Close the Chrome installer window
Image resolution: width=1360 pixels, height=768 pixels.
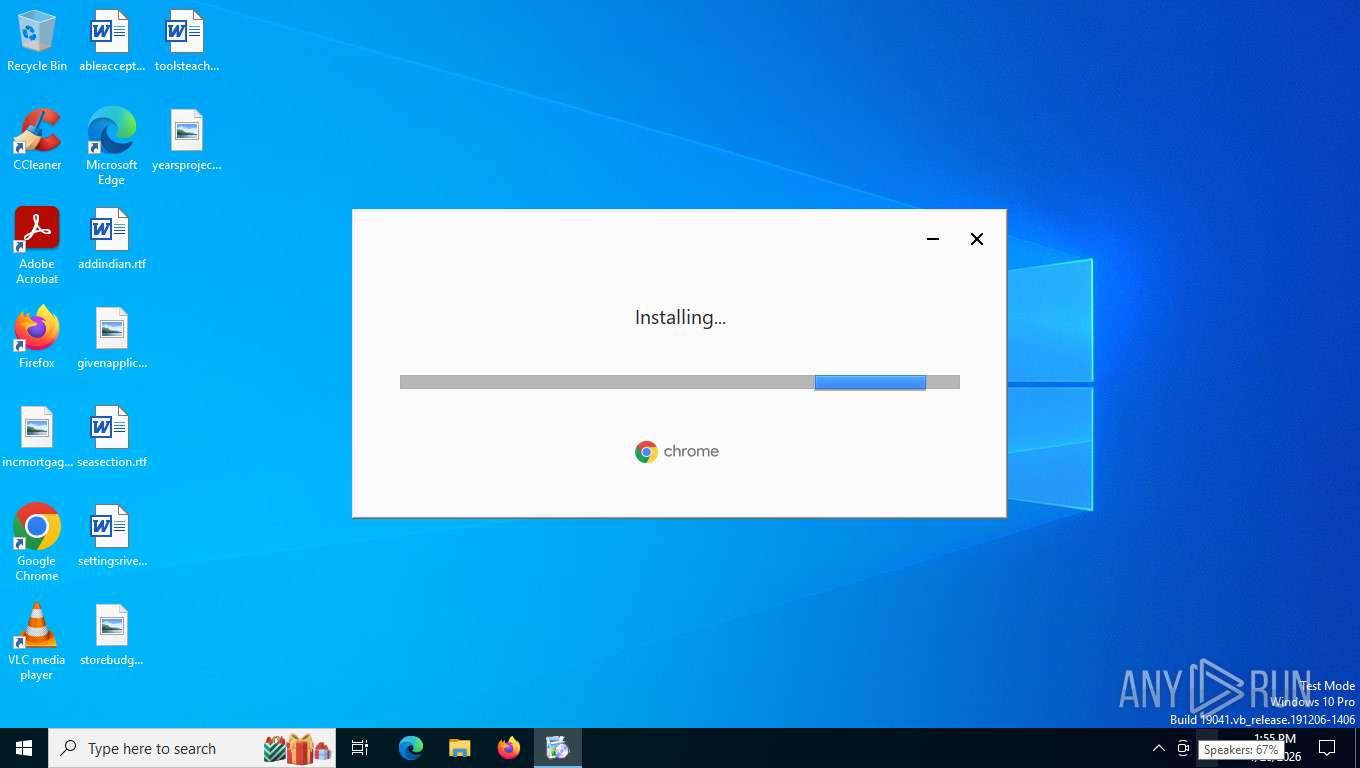[x=977, y=239]
